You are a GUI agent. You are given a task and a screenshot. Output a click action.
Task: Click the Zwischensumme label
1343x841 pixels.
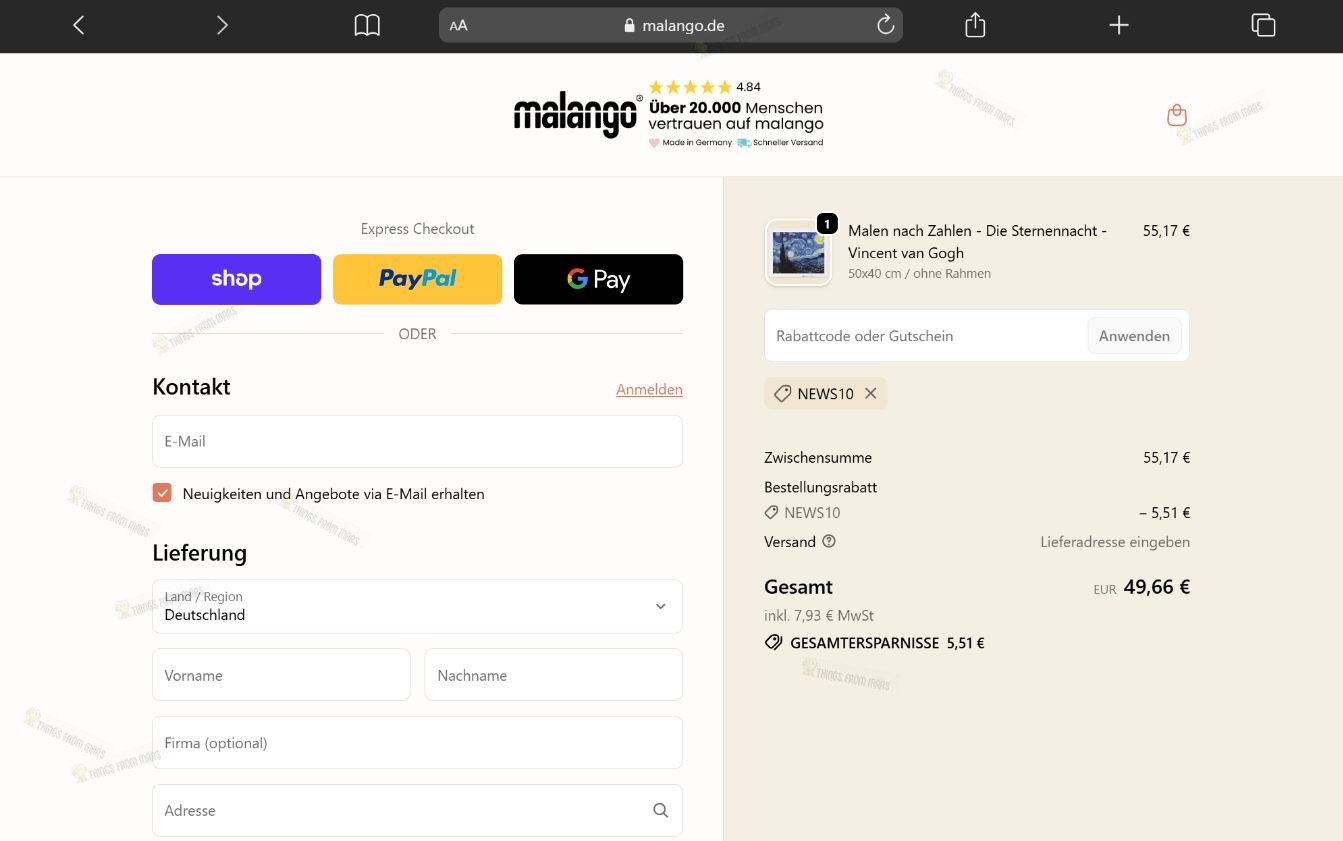tap(818, 457)
